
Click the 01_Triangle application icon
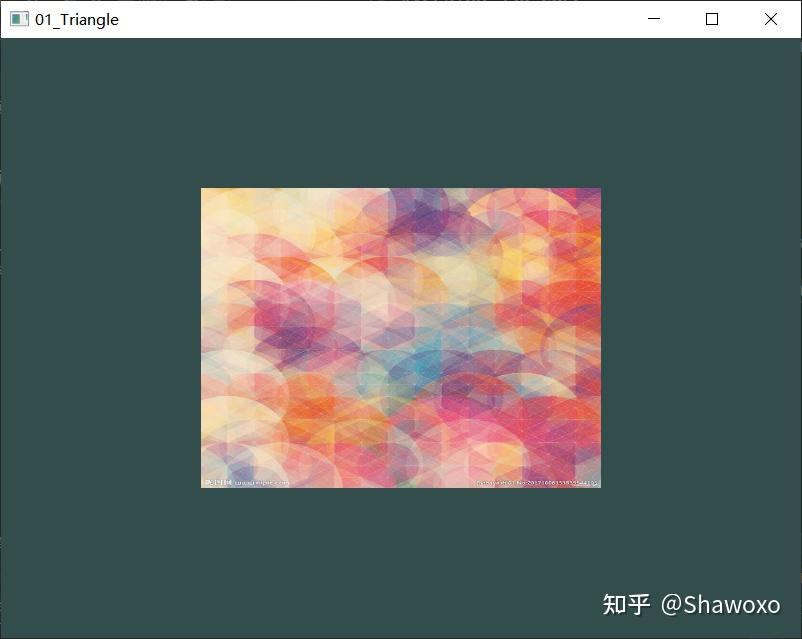coord(18,19)
